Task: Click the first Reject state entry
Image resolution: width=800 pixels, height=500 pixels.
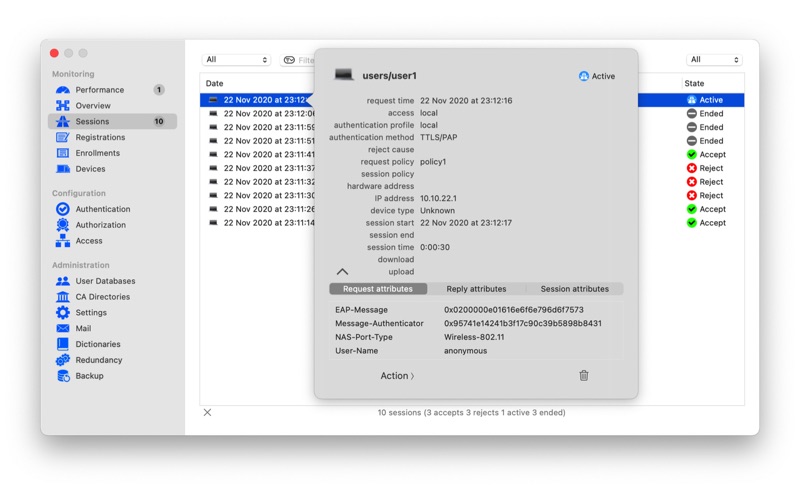Action: tap(705, 168)
